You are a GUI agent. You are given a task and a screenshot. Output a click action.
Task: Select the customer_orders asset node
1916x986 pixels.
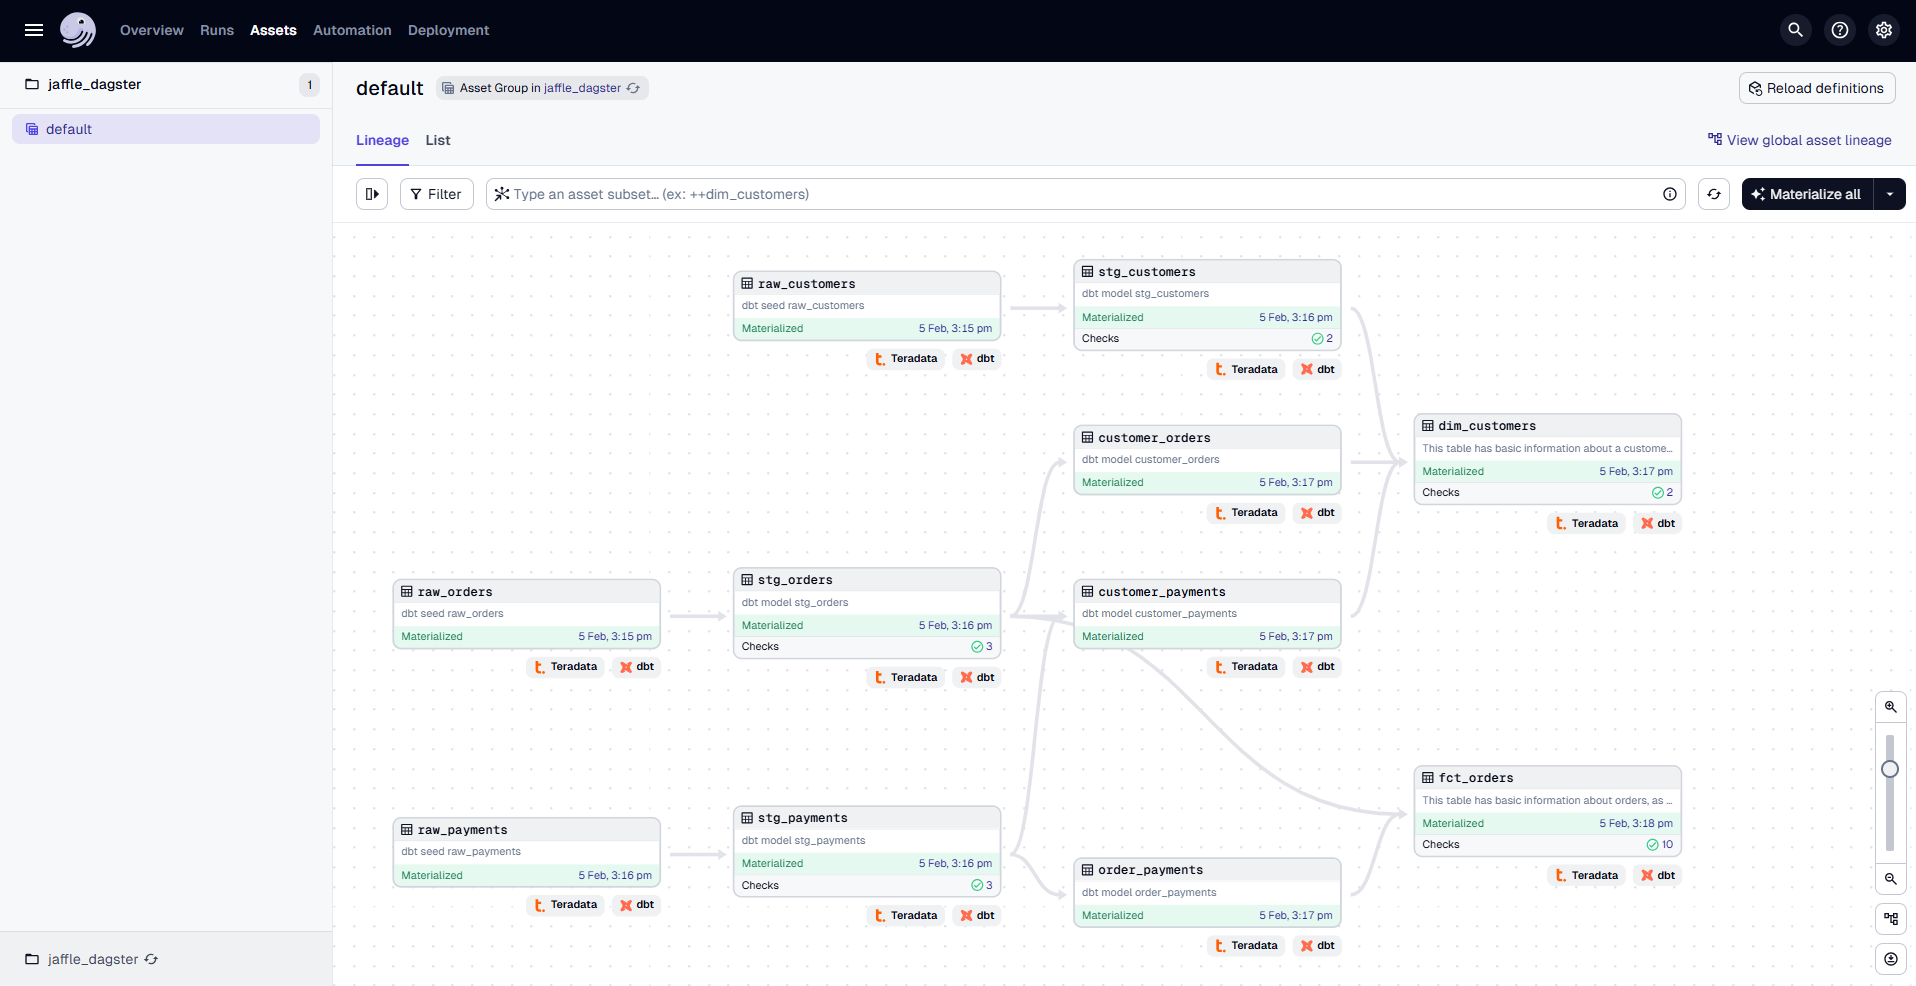1207,459
